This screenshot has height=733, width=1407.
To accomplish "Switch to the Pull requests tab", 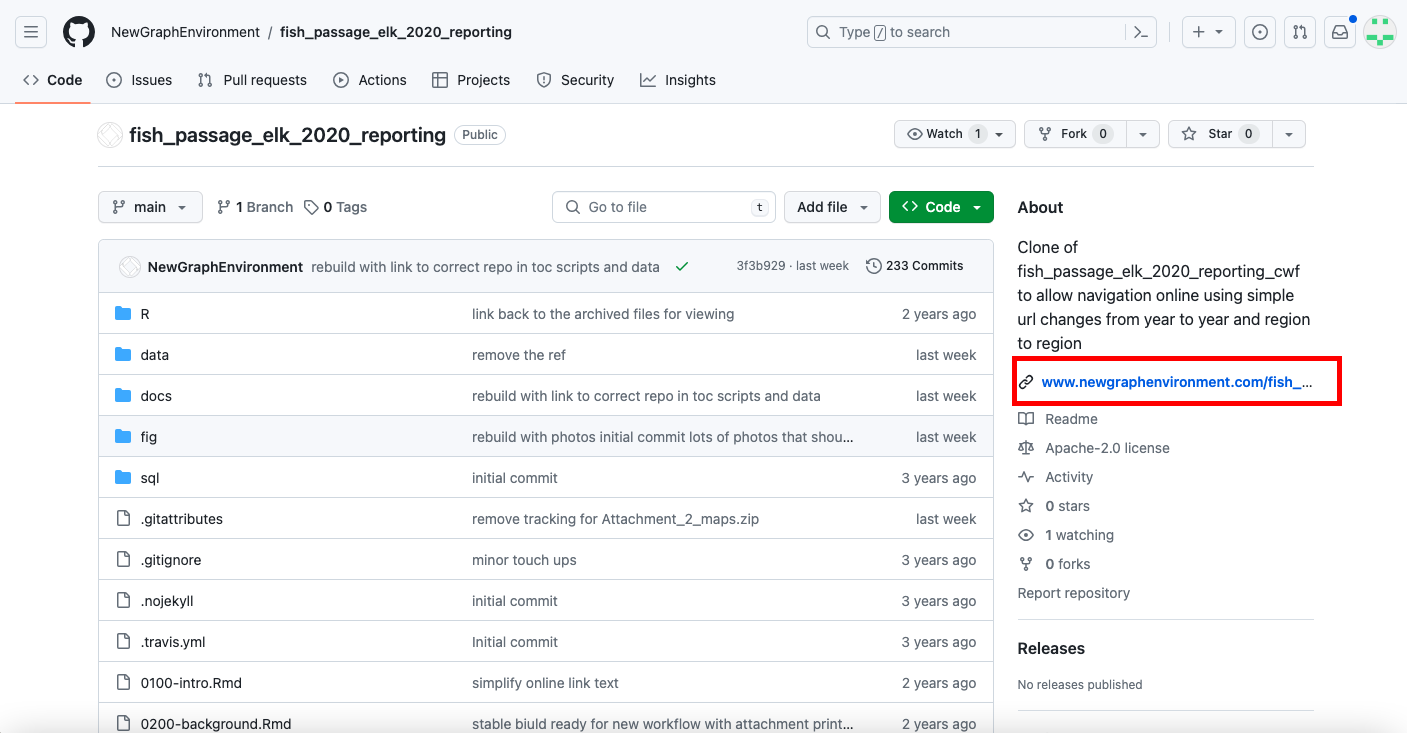I will (x=252, y=80).
